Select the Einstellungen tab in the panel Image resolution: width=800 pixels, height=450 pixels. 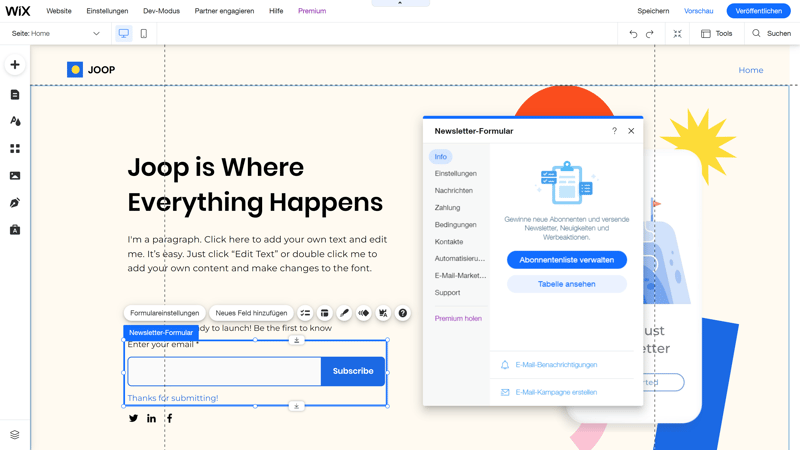[x=456, y=173]
